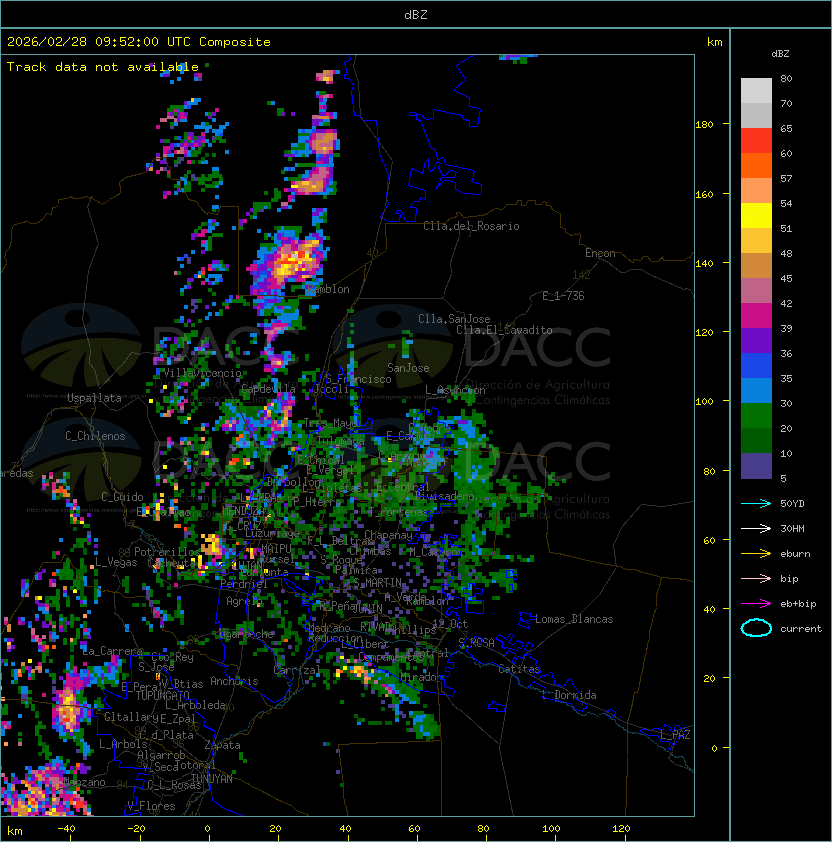Select the pink bip arrow icon
Image resolution: width=832 pixels, height=842 pixels.
tap(756, 578)
